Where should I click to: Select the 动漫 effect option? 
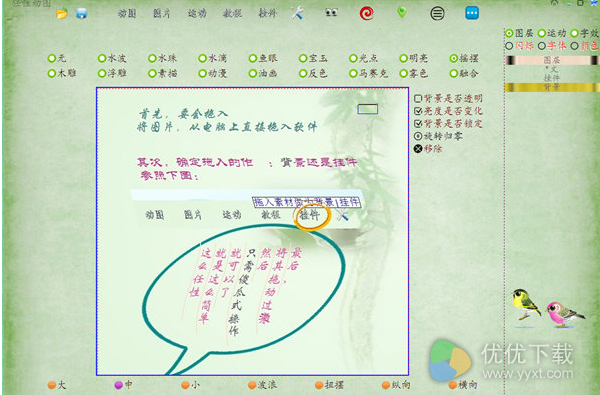pos(213,73)
